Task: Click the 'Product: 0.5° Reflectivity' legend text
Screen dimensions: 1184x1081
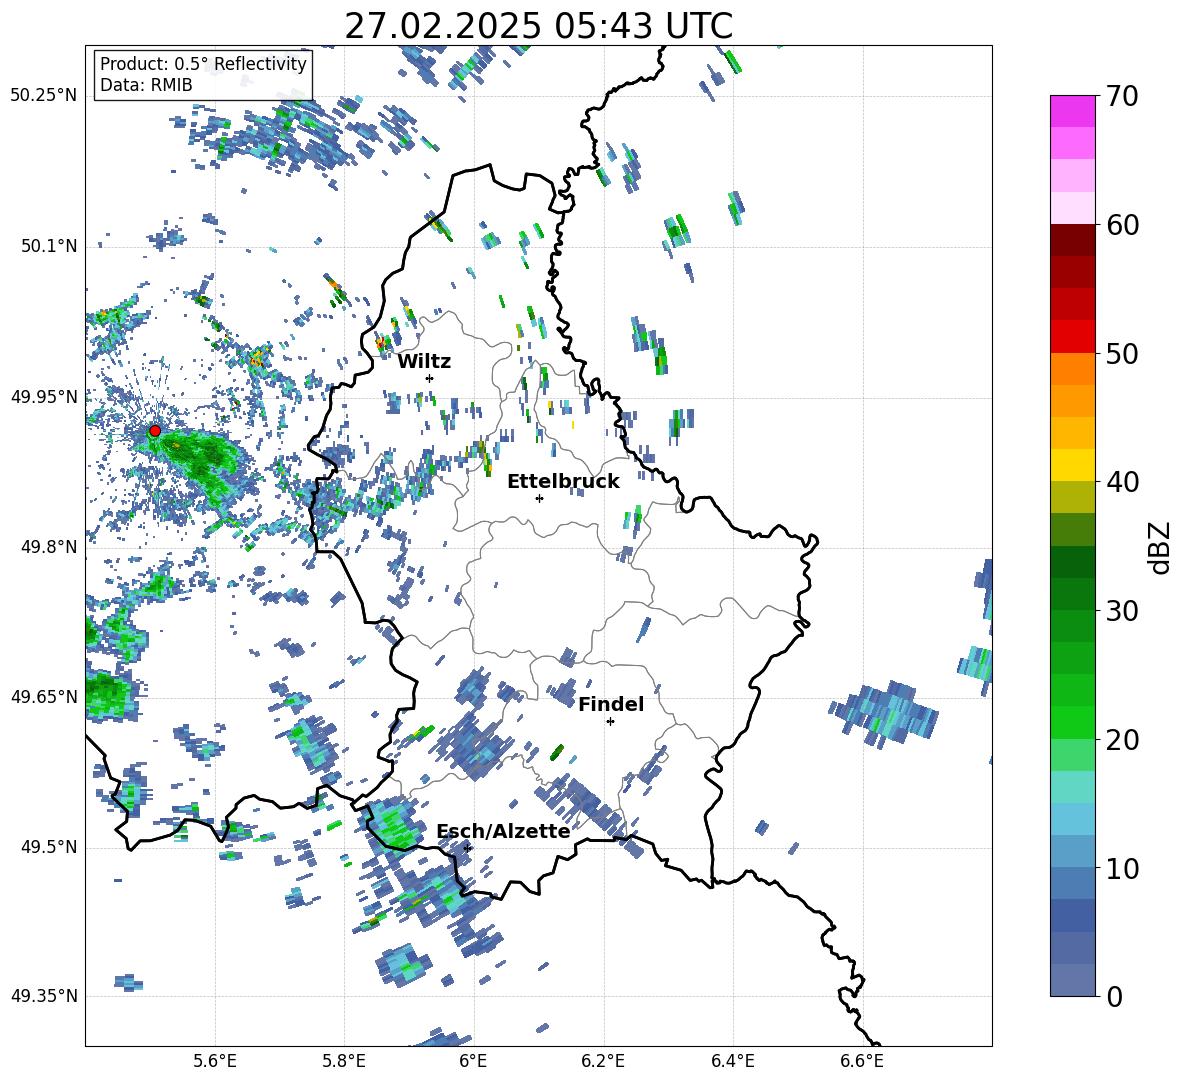Action: [203, 64]
